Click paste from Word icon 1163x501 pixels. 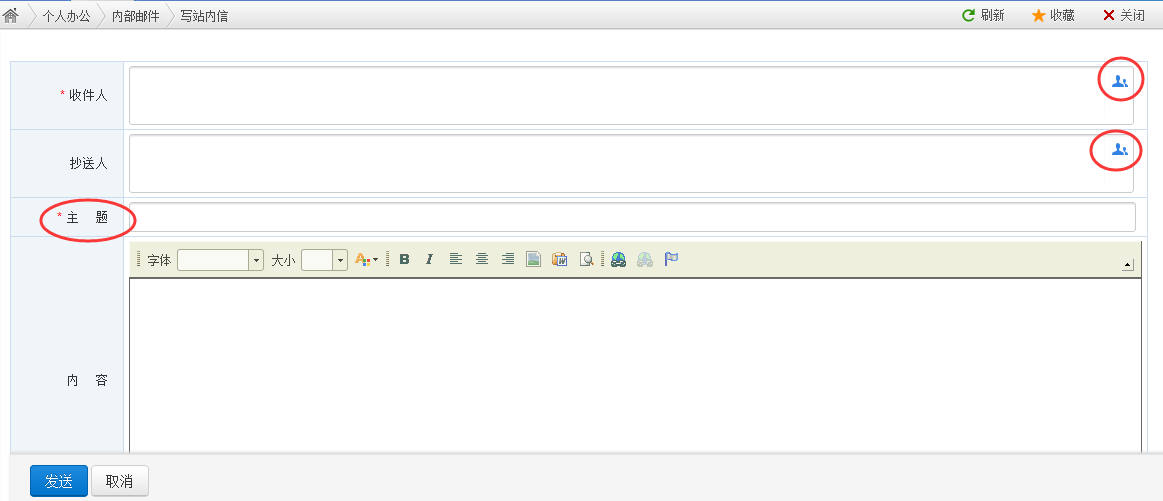[x=560, y=260]
